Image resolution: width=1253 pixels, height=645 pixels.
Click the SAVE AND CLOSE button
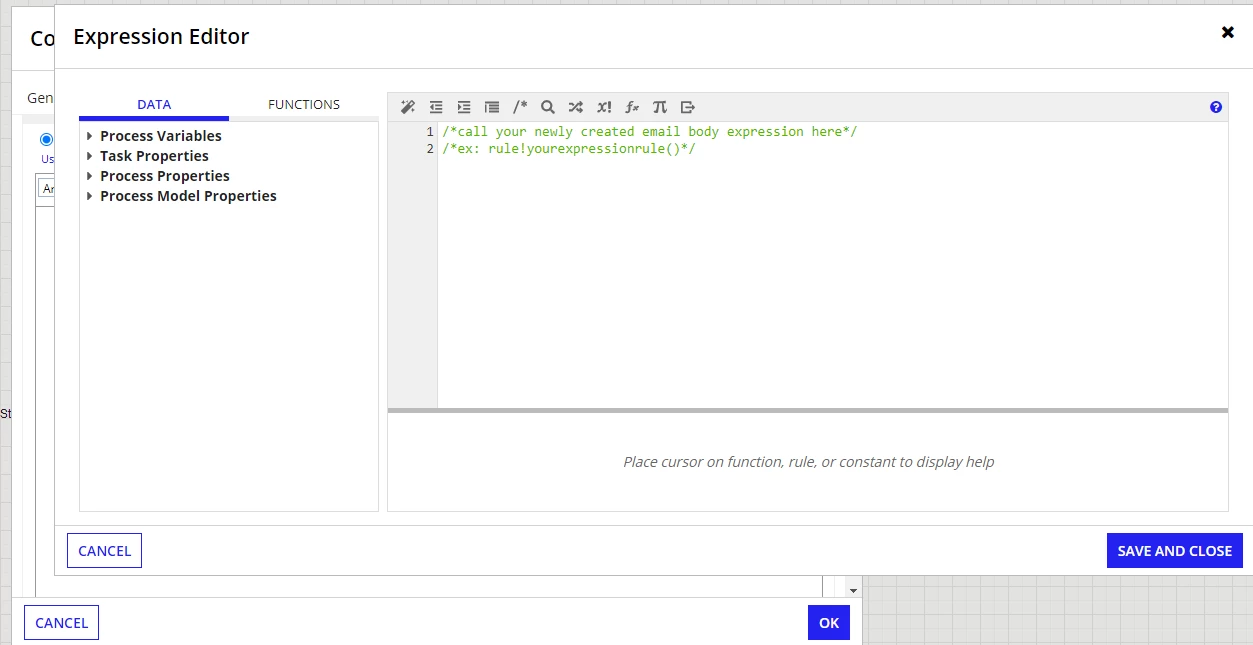[x=1175, y=551]
